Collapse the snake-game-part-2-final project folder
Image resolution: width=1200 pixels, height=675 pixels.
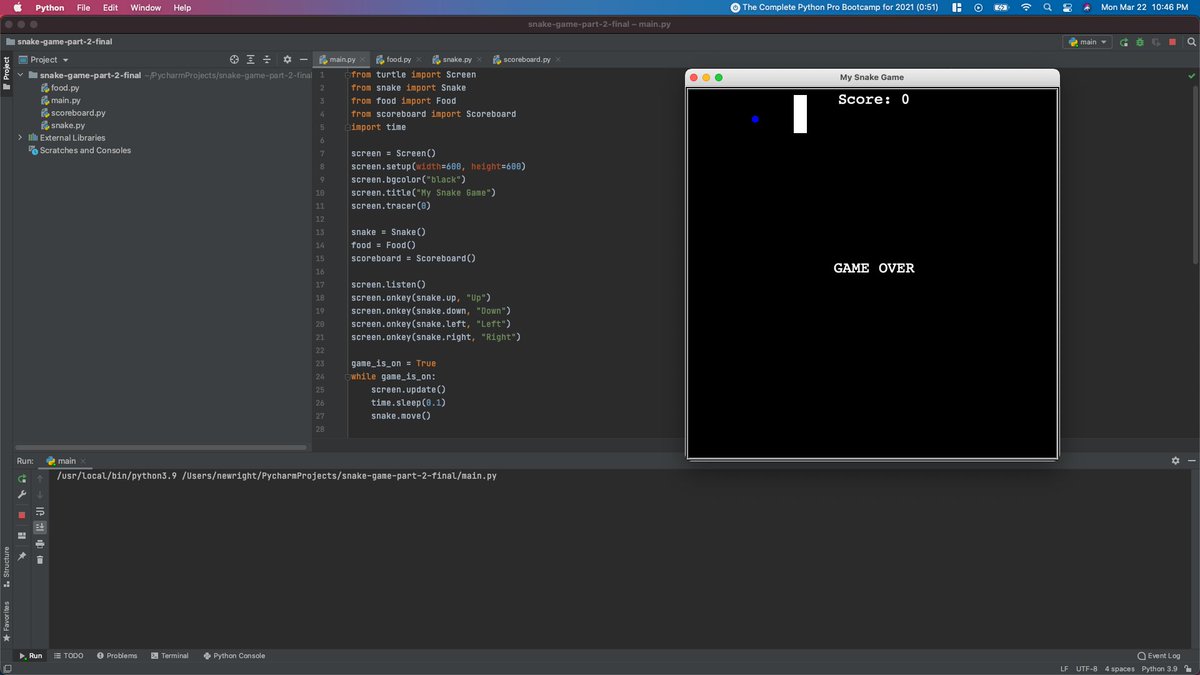(x=22, y=74)
